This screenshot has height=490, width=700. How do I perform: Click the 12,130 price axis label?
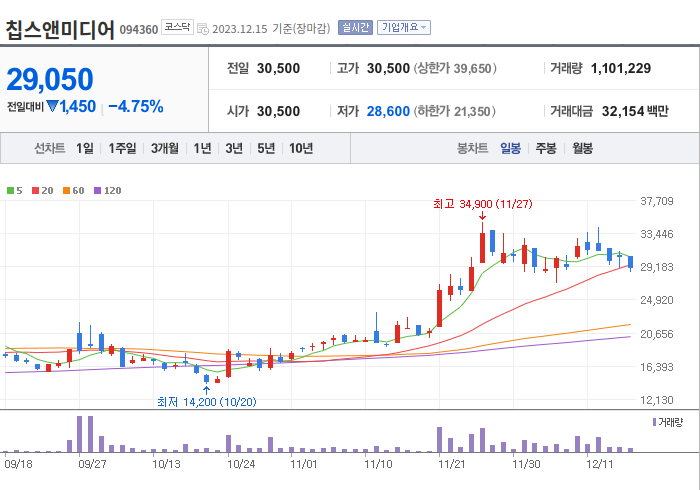pyautogui.click(x=657, y=400)
